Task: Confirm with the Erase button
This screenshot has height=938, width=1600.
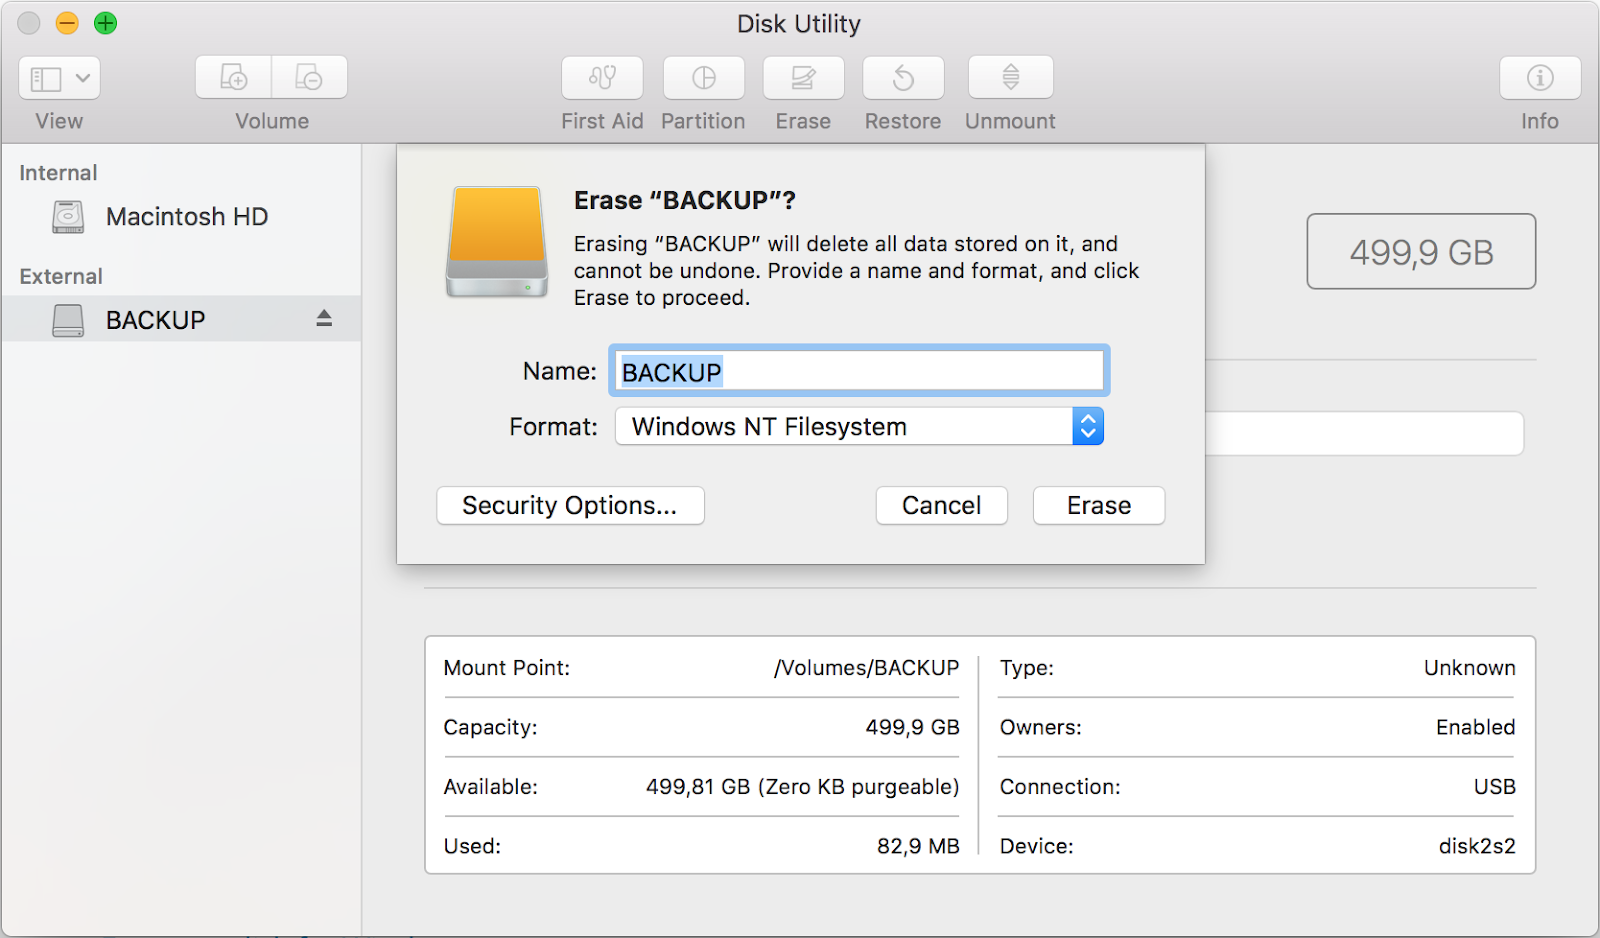Action: (x=1098, y=506)
